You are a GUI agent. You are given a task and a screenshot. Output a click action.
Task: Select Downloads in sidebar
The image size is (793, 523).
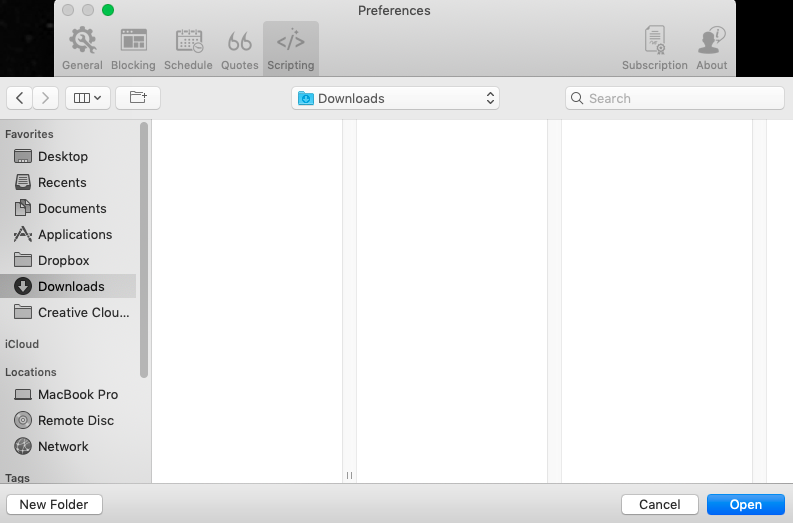[x=68, y=286]
